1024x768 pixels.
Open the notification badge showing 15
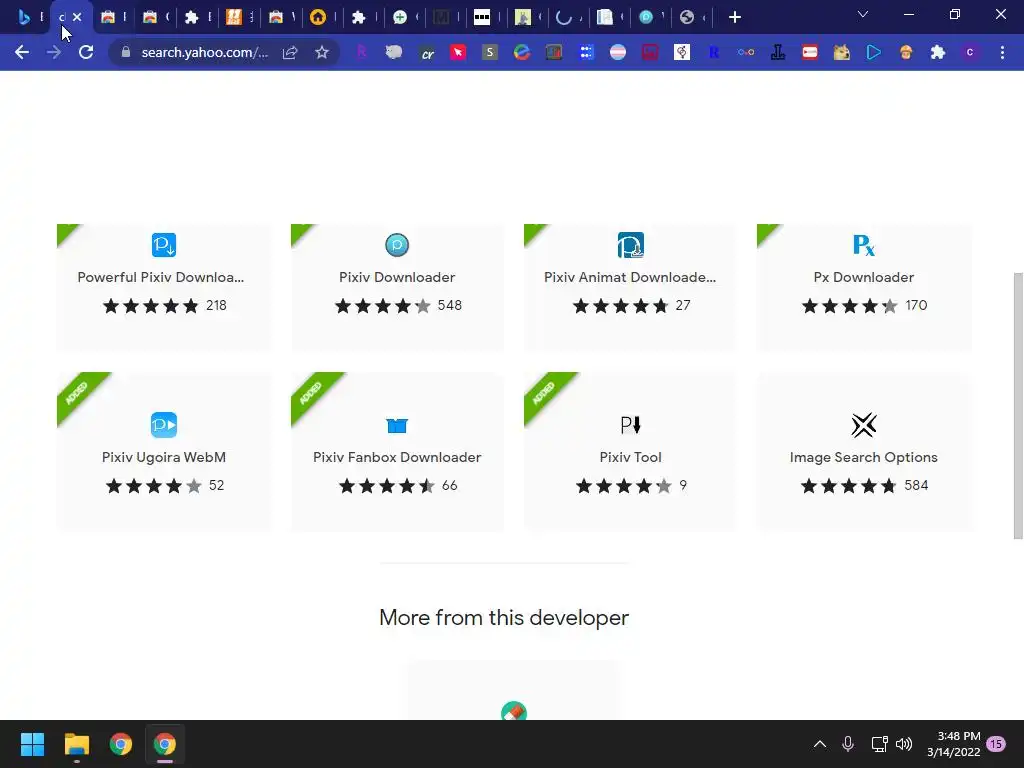(996, 744)
